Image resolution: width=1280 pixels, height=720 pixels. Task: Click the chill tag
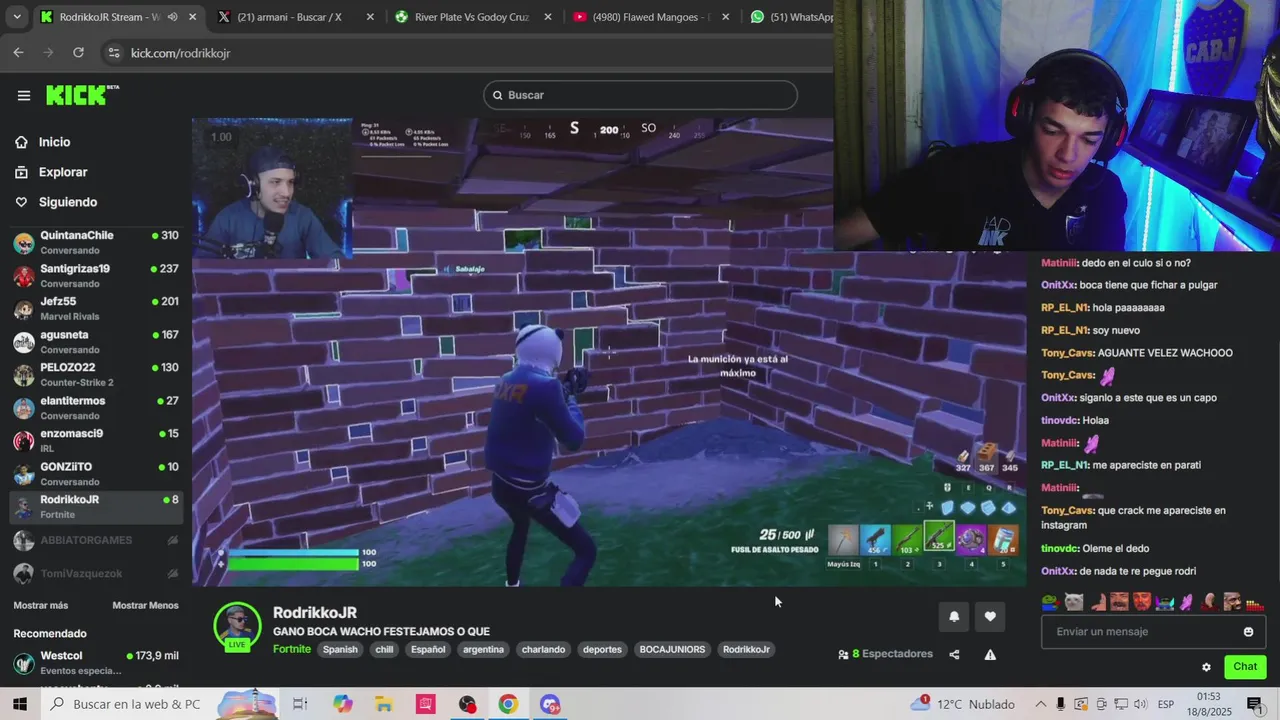384,650
